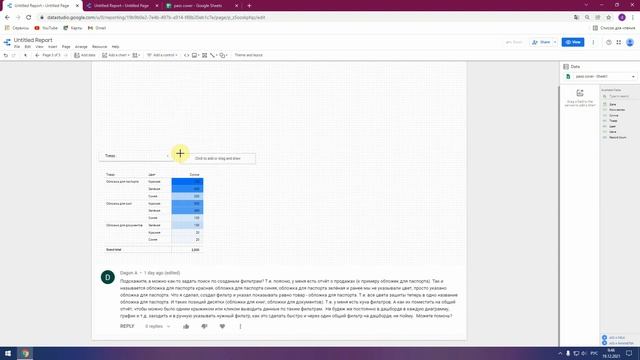The image size is (640, 360).
Task: Open the File menu
Action: coord(17,47)
